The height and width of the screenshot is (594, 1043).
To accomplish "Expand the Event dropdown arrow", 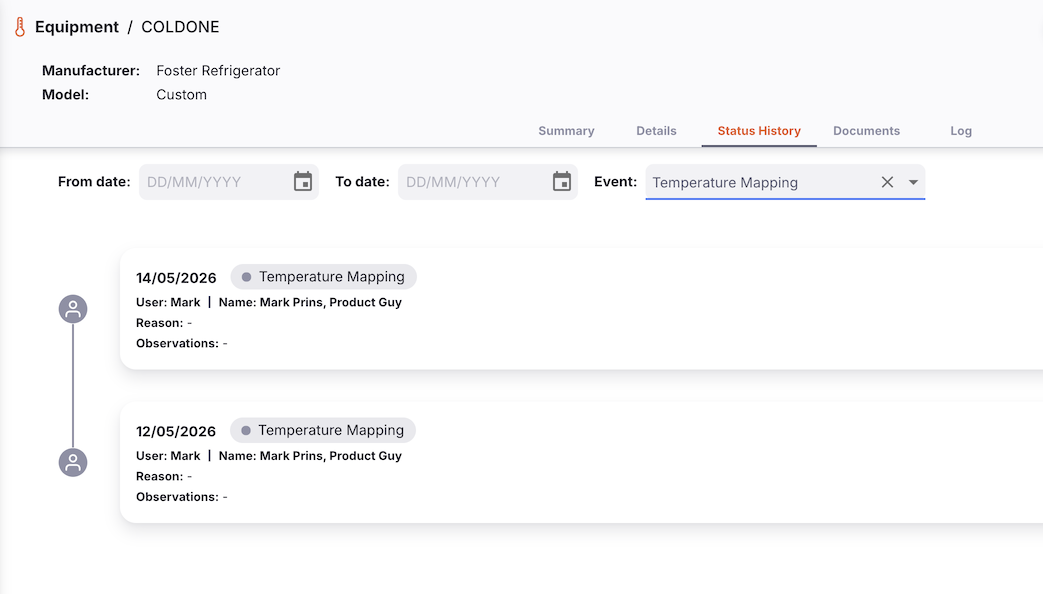I will [x=913, y=182].
